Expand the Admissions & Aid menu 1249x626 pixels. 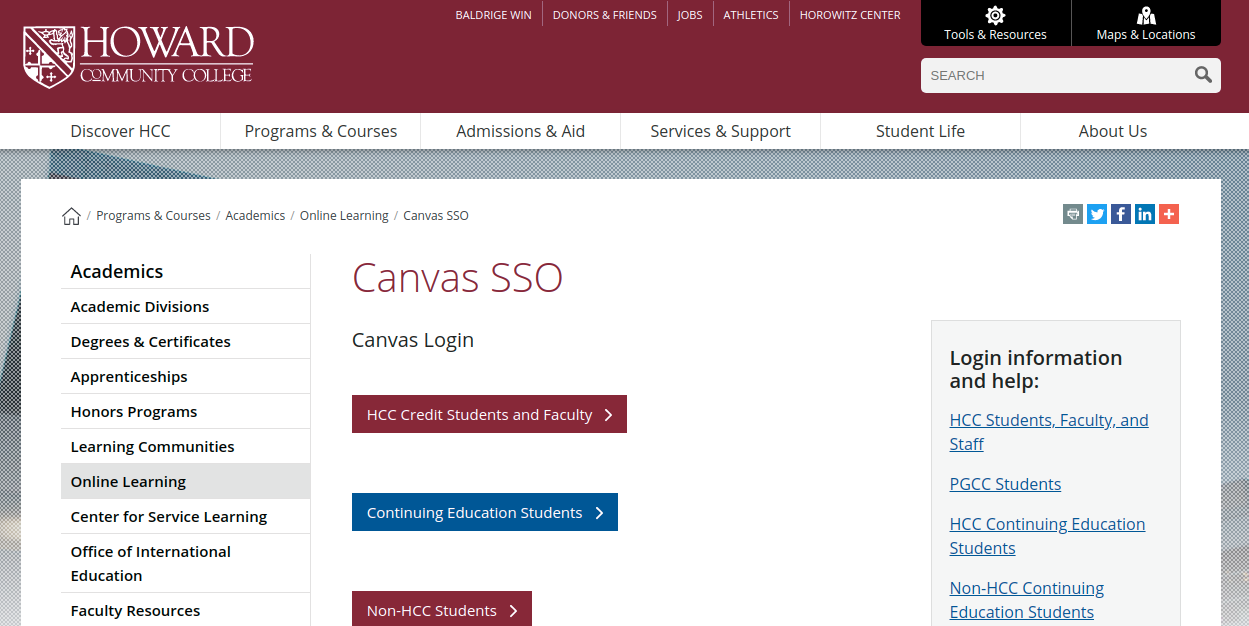tap(520, 131)
